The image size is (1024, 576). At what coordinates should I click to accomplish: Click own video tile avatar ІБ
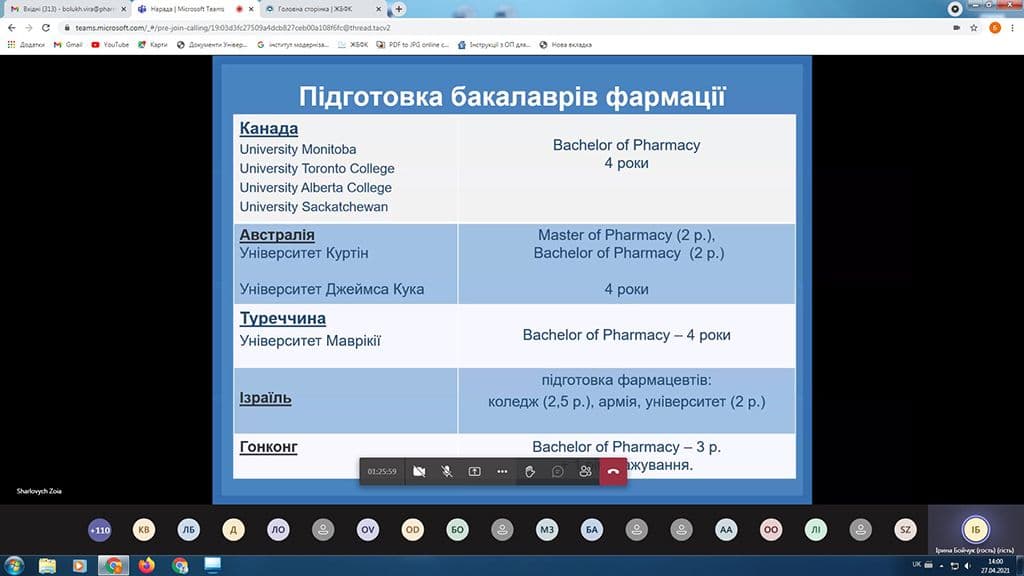tap(976, 530)
